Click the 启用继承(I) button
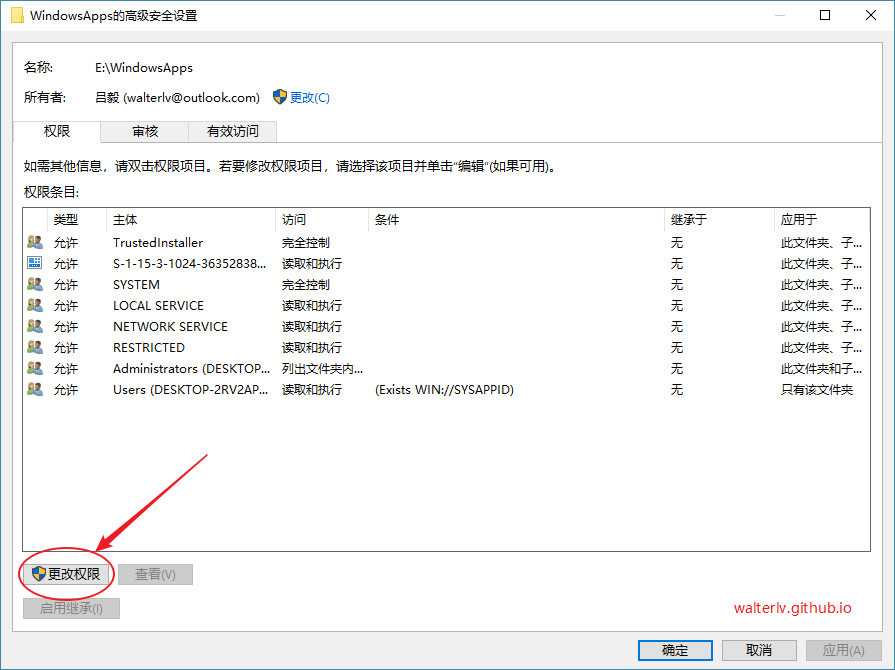The width and height of the screenshot is (895, 670). 70,608
